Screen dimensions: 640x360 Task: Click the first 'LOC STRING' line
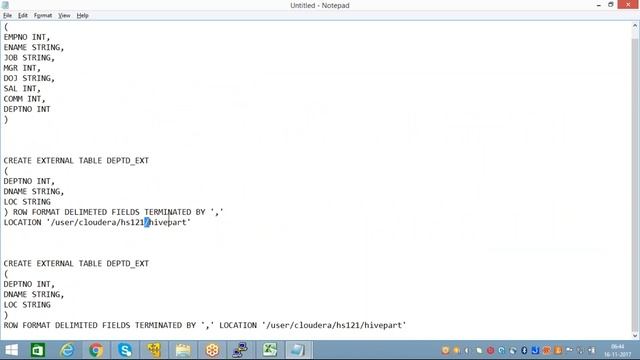(x=27, y=202)
